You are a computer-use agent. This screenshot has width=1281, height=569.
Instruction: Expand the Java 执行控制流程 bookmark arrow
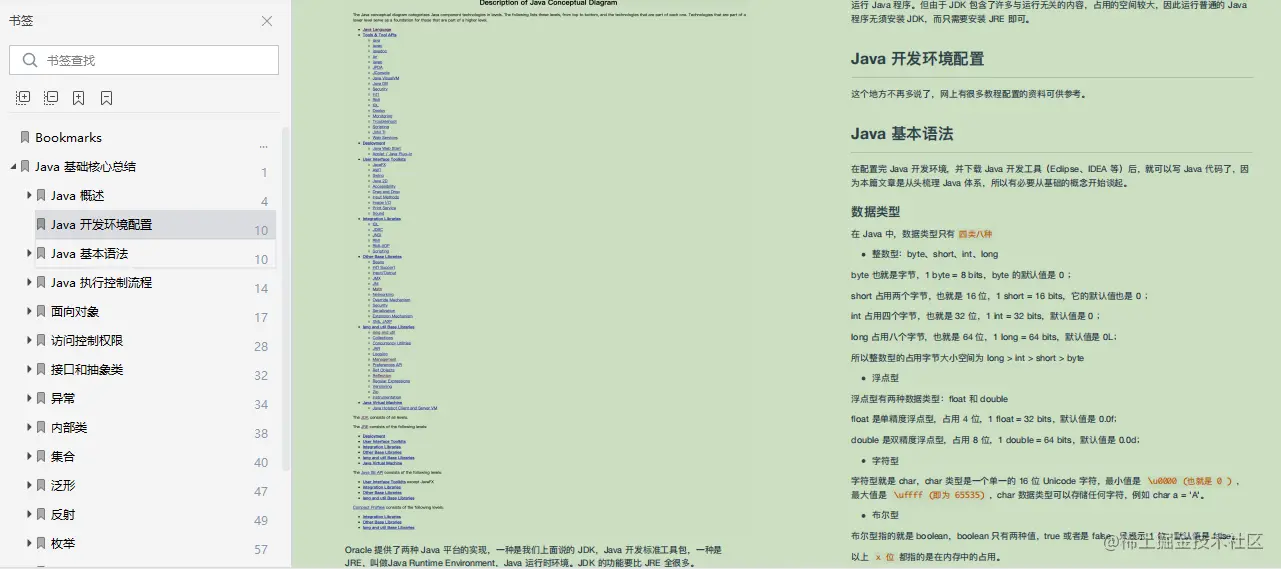click(x=29, y=283)
